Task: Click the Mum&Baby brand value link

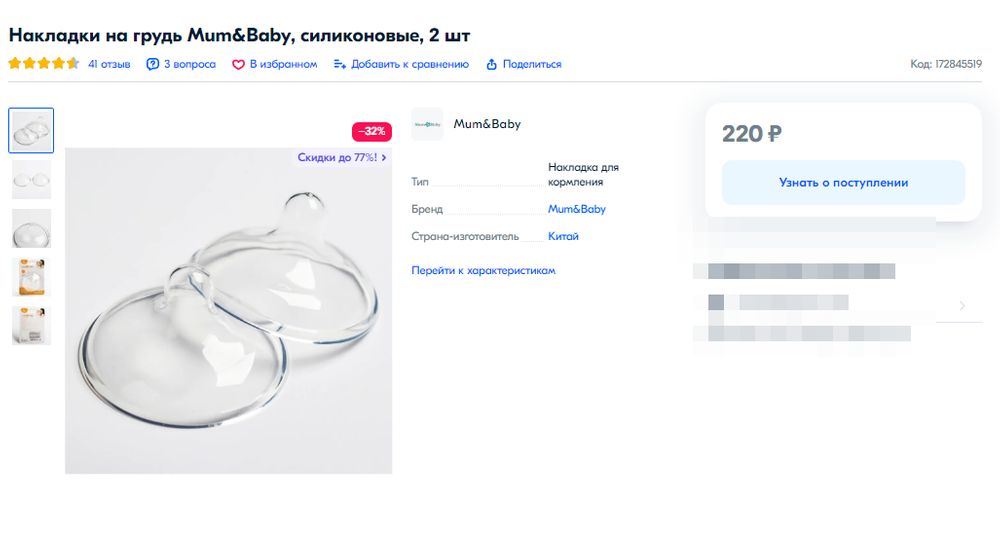Action: [577, 210]
